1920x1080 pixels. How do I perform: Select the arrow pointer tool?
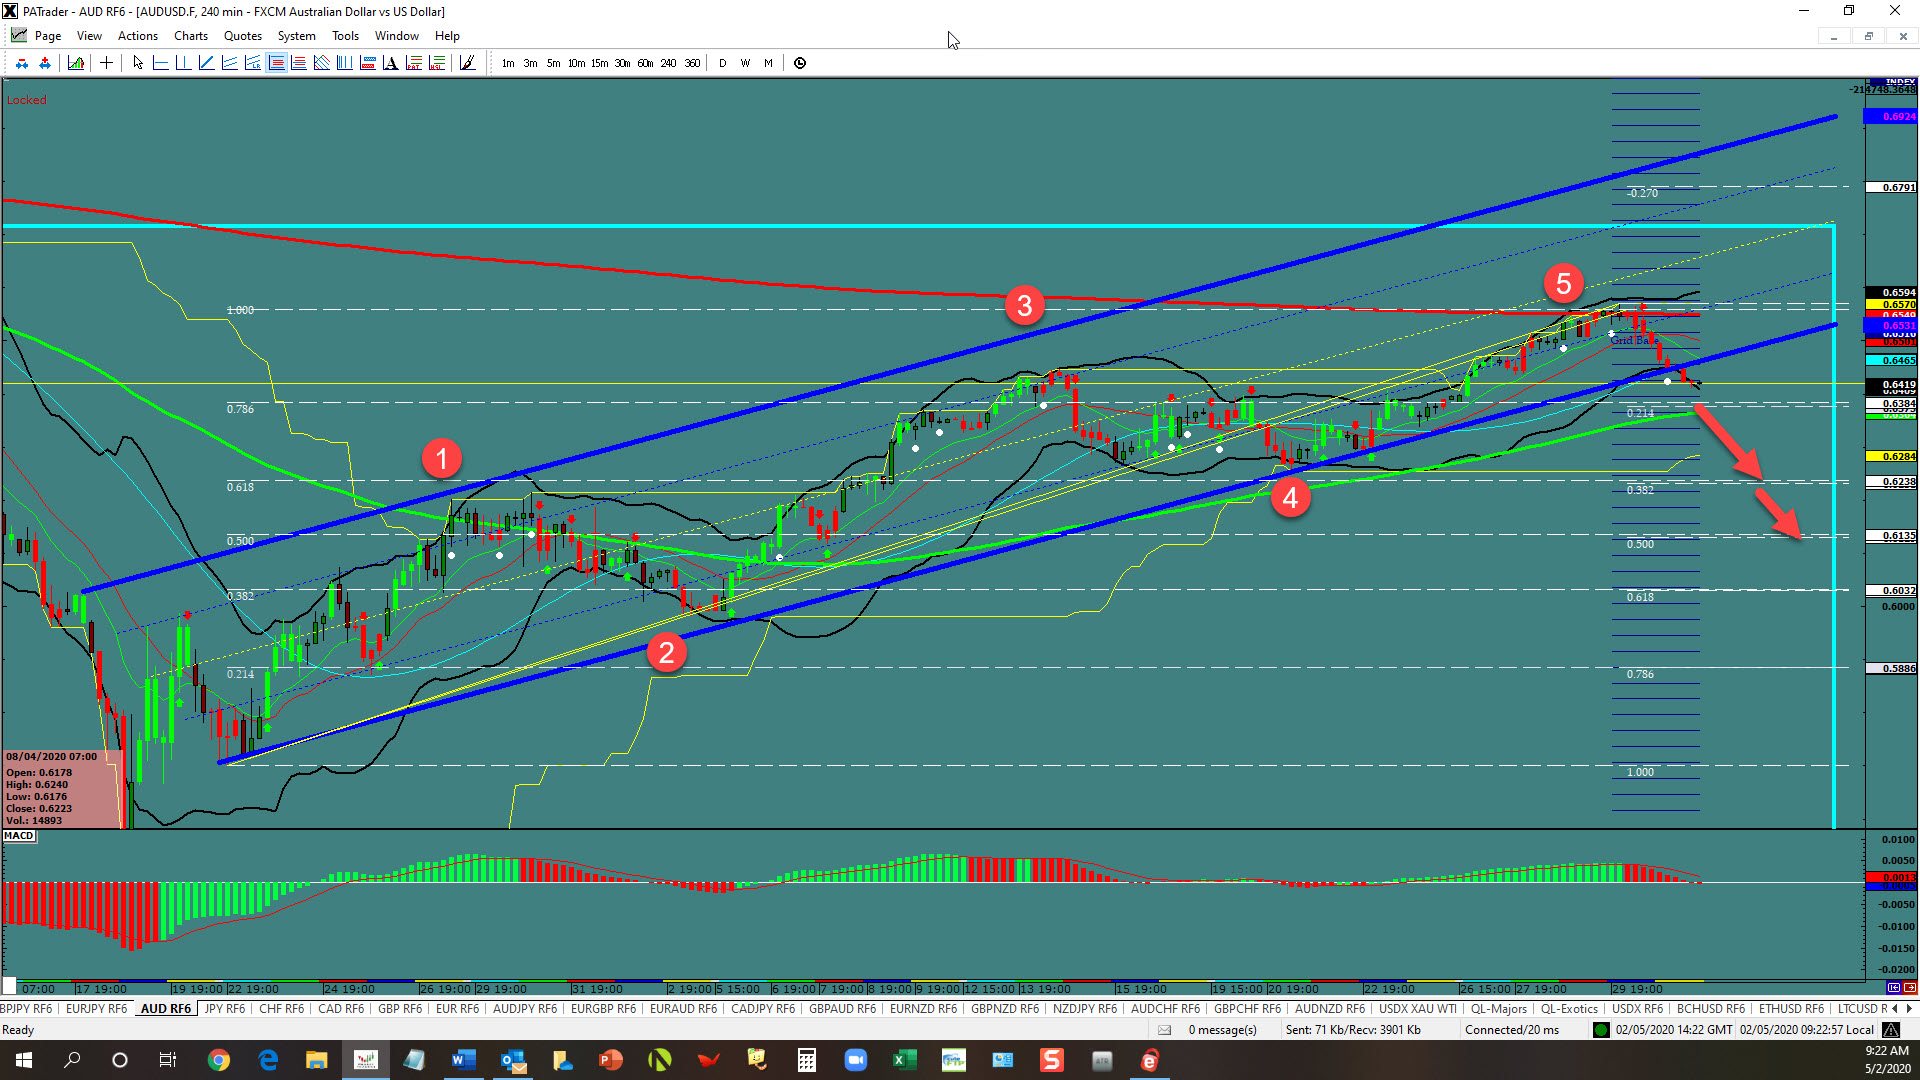pyautogui.click(x=138, y=63)
